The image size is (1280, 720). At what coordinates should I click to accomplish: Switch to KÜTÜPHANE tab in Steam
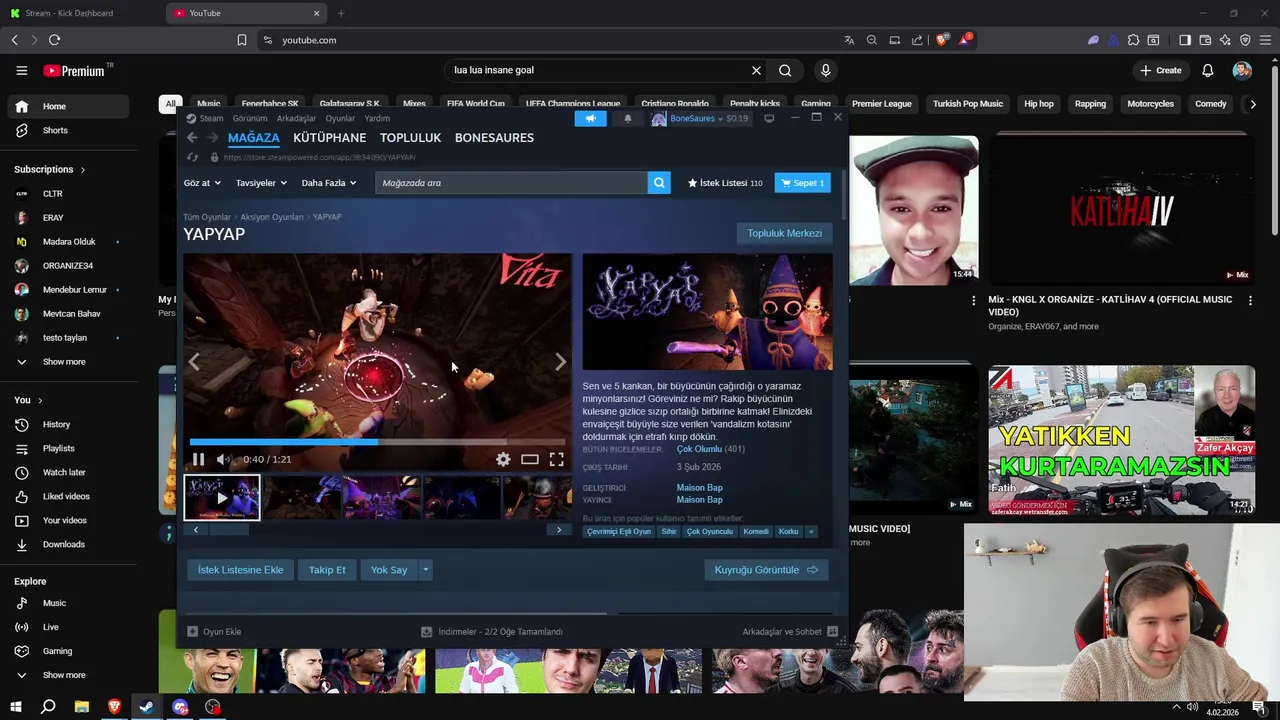(329, 138)
